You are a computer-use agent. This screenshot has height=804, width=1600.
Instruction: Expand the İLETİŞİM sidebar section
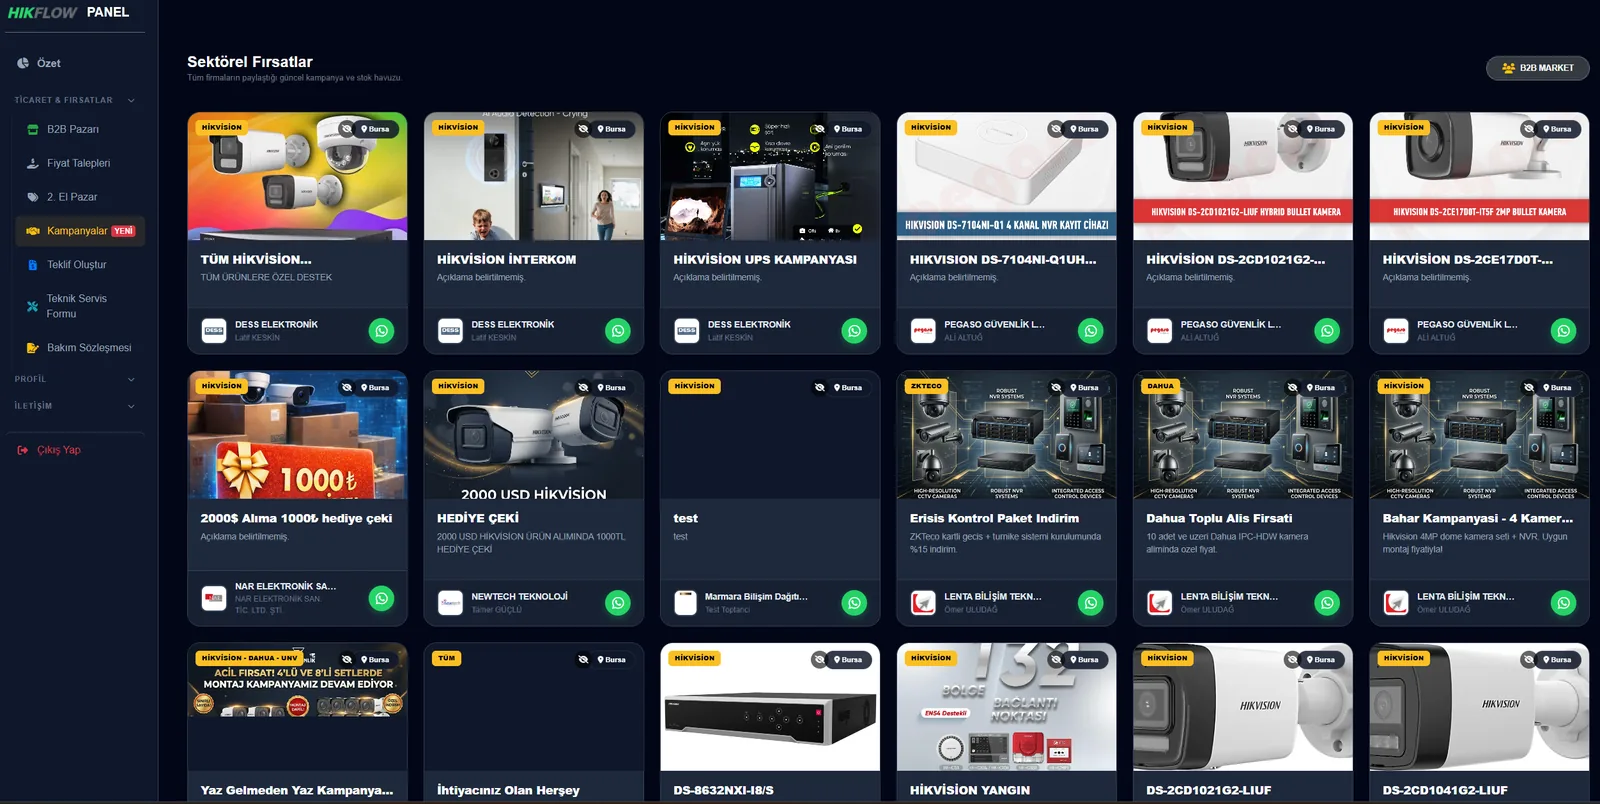click(x=75, y=406)
